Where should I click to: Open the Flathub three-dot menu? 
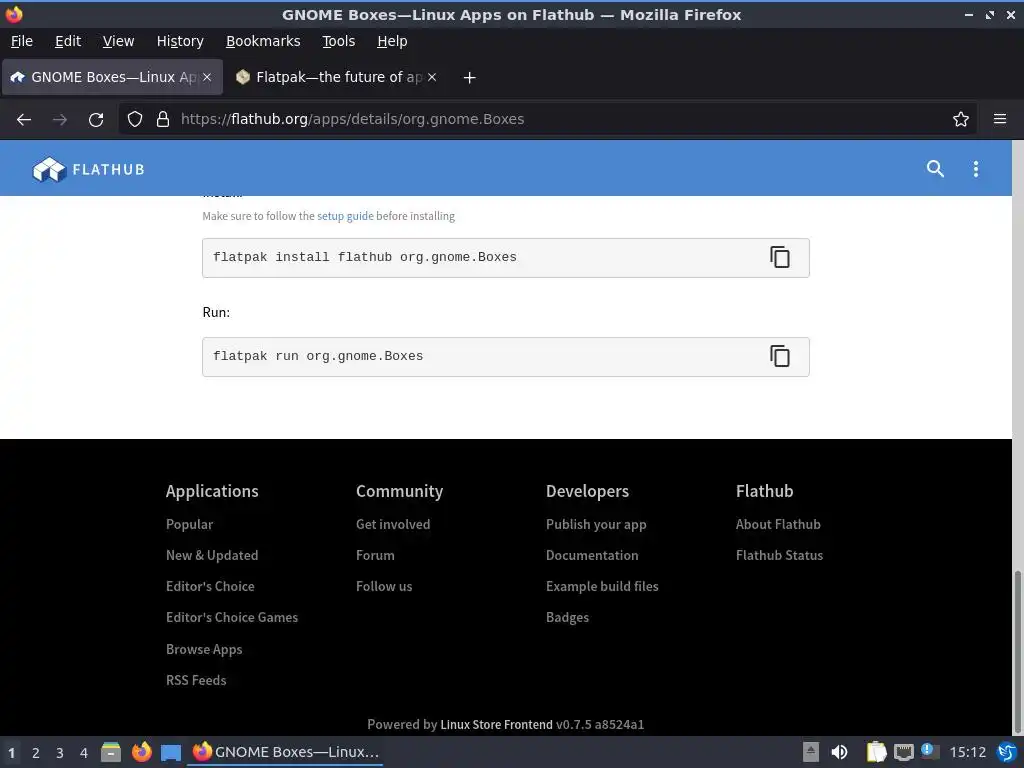(976, 168)
